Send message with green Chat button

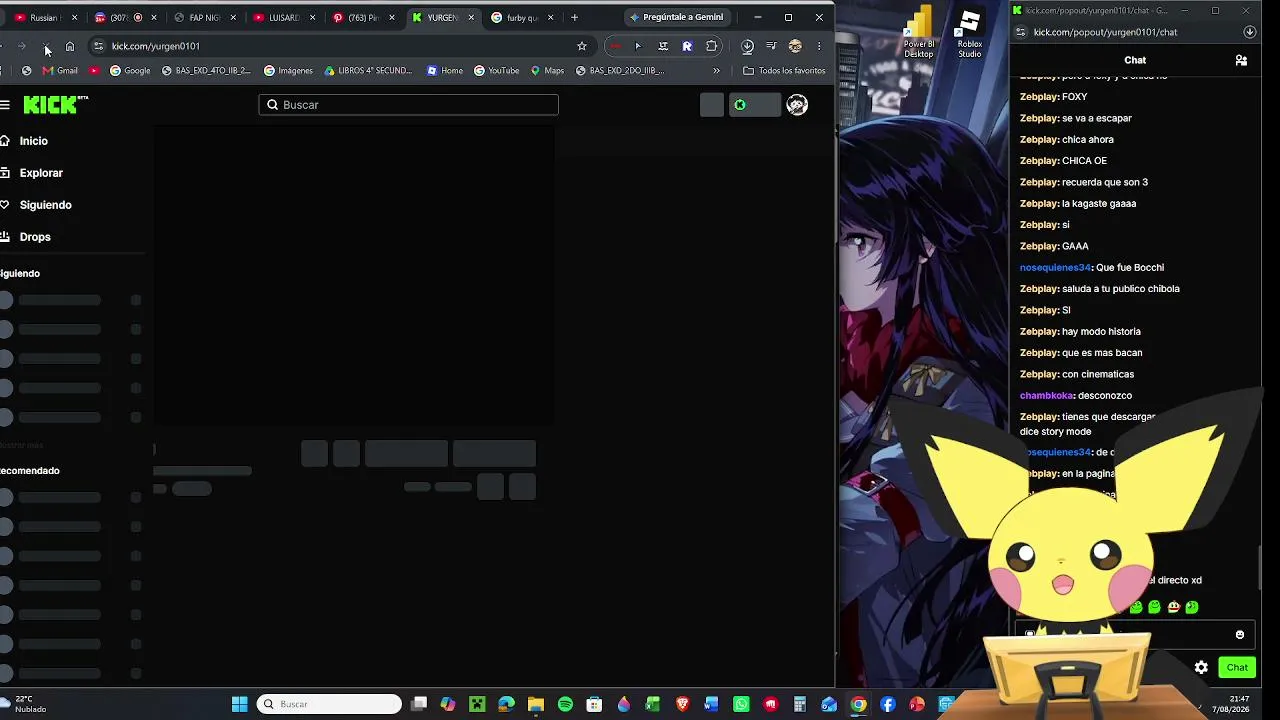pos(1237,667)
